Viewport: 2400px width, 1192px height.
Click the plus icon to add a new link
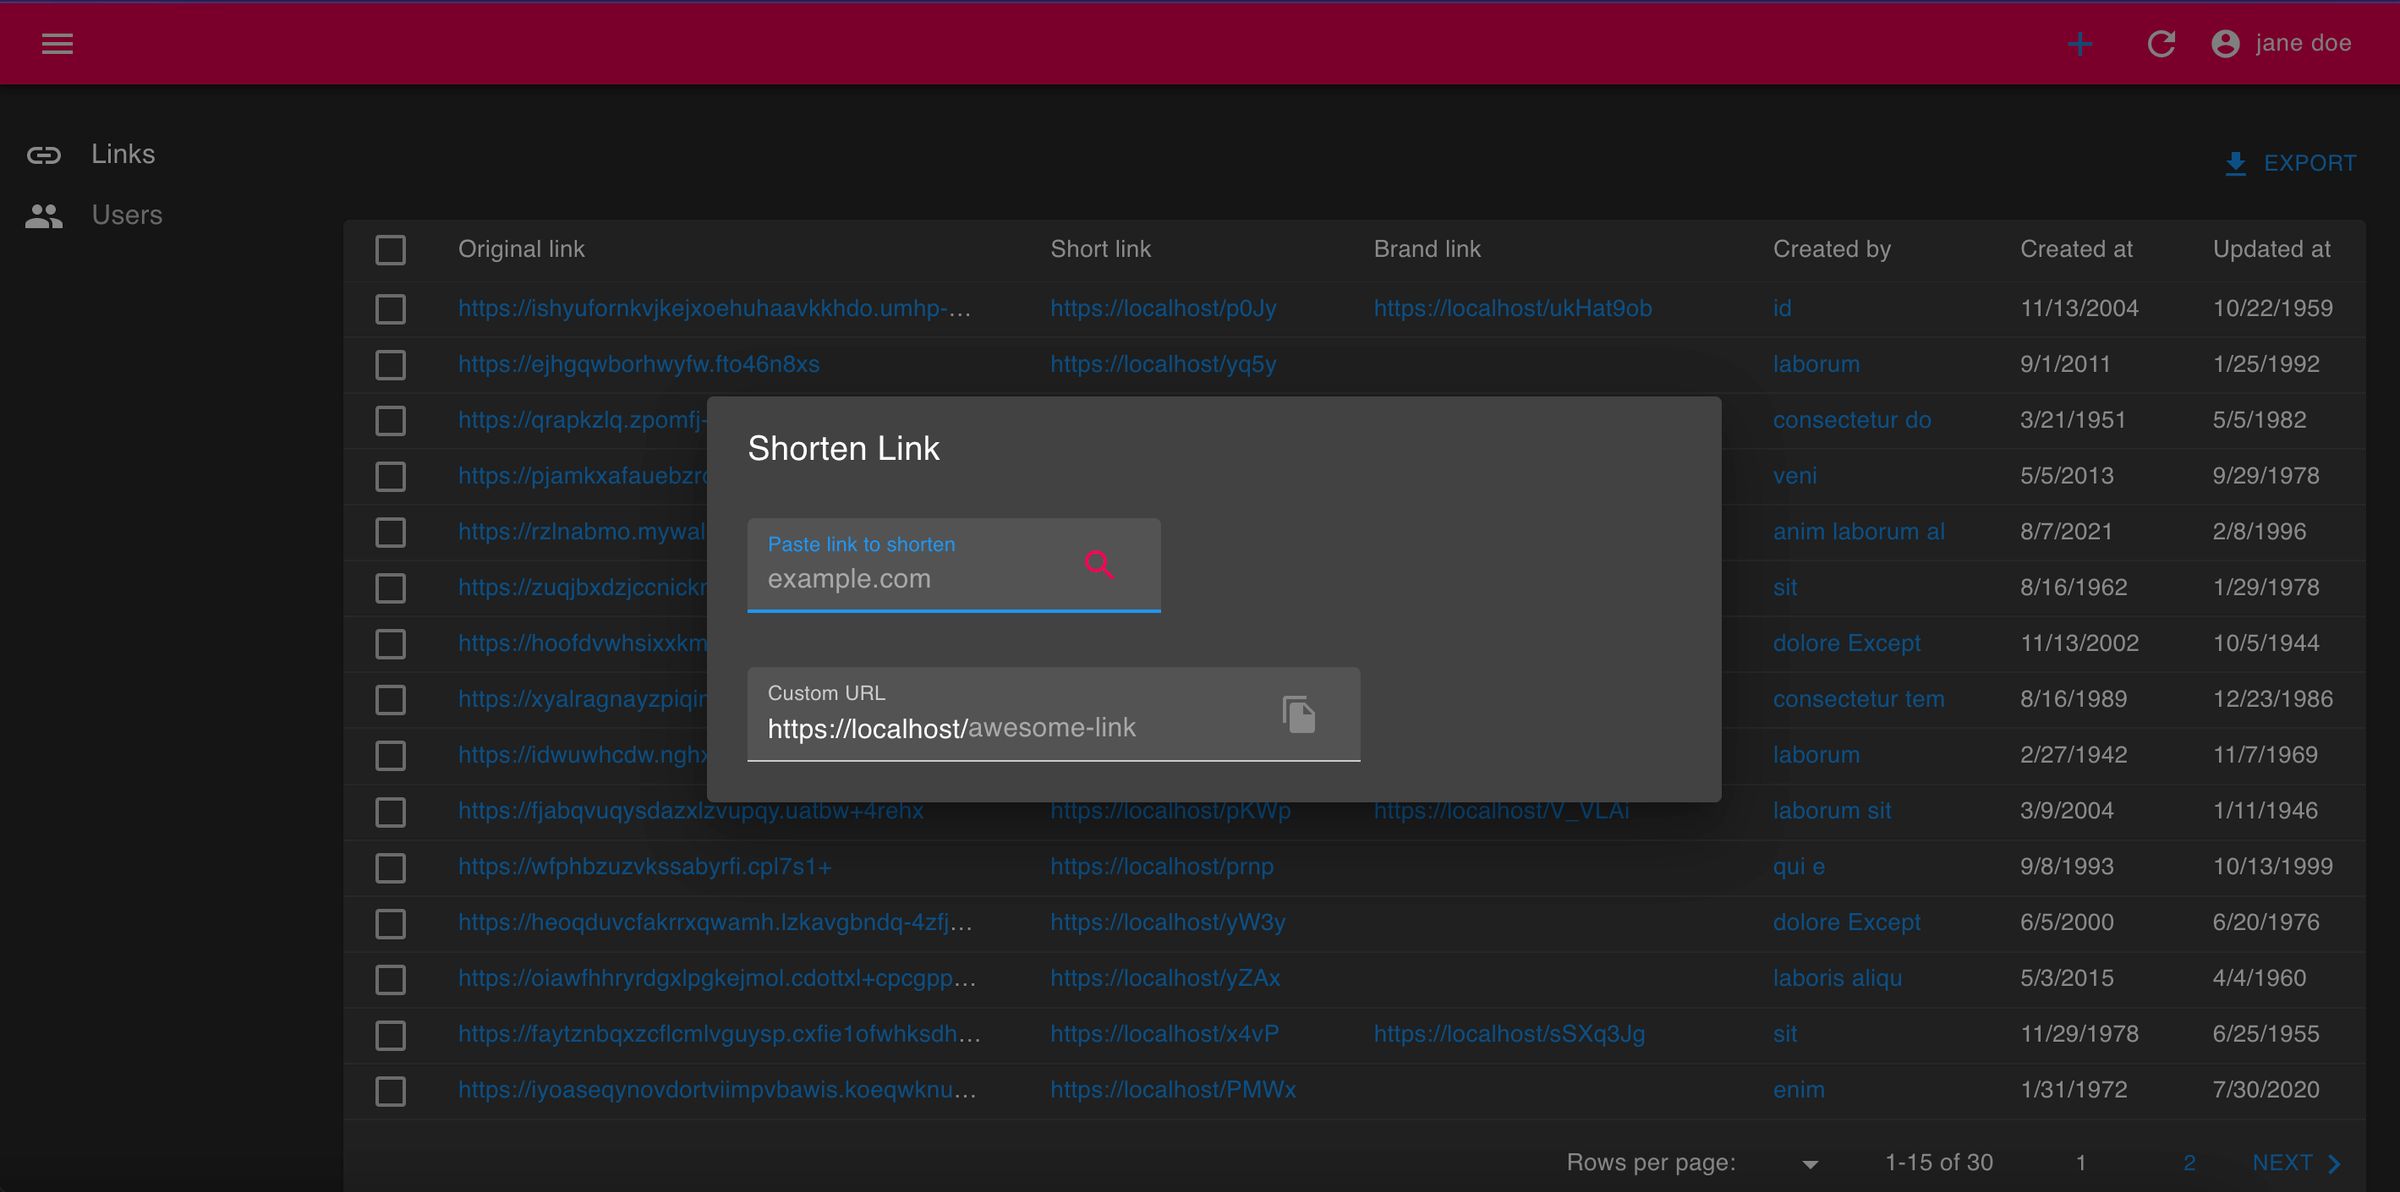[2080, 43]
